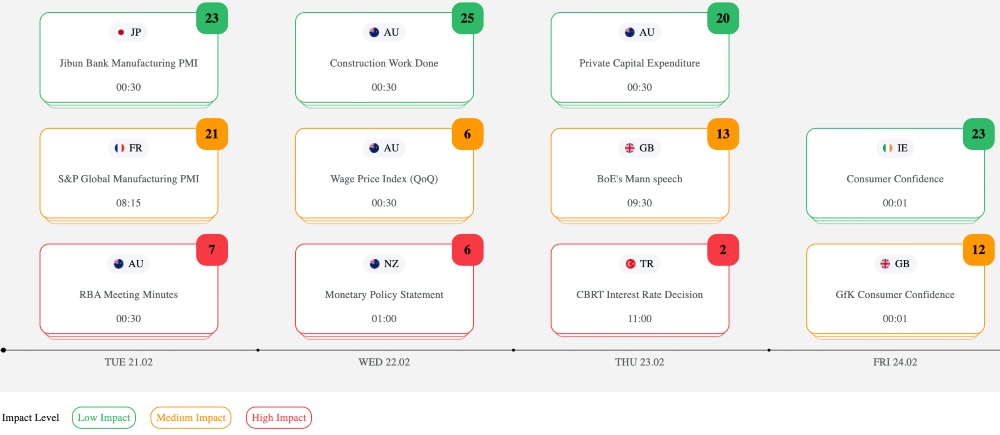Open the CBRT Interest Rate Decision event

point(640,295)
